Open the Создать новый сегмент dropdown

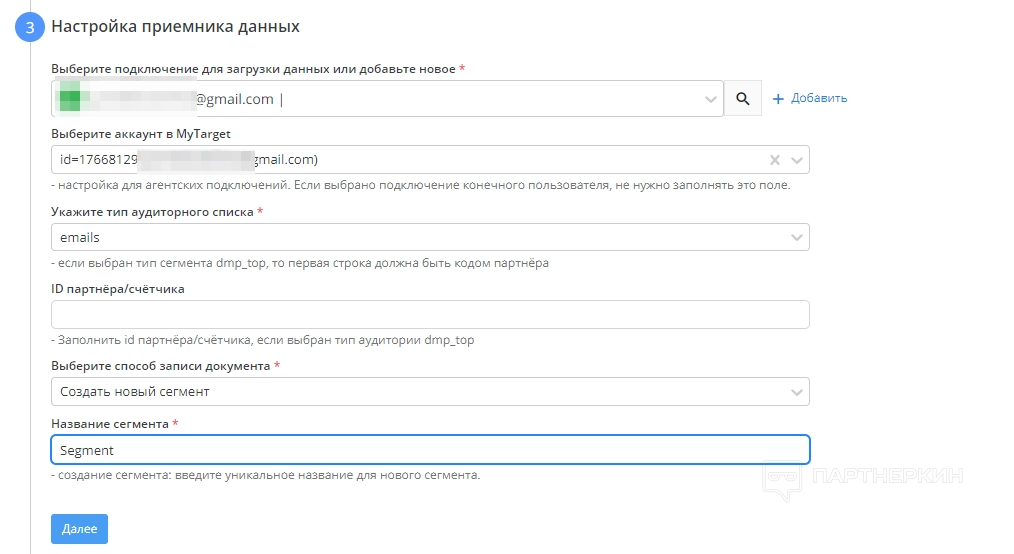click(400, 391)
